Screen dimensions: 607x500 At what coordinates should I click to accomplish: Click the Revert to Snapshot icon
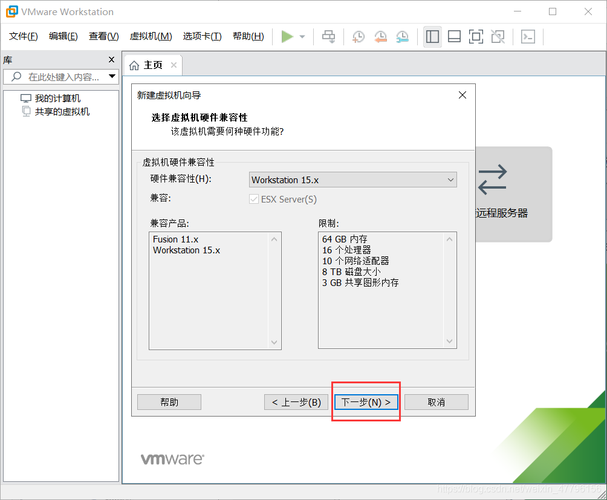[381, 37]
